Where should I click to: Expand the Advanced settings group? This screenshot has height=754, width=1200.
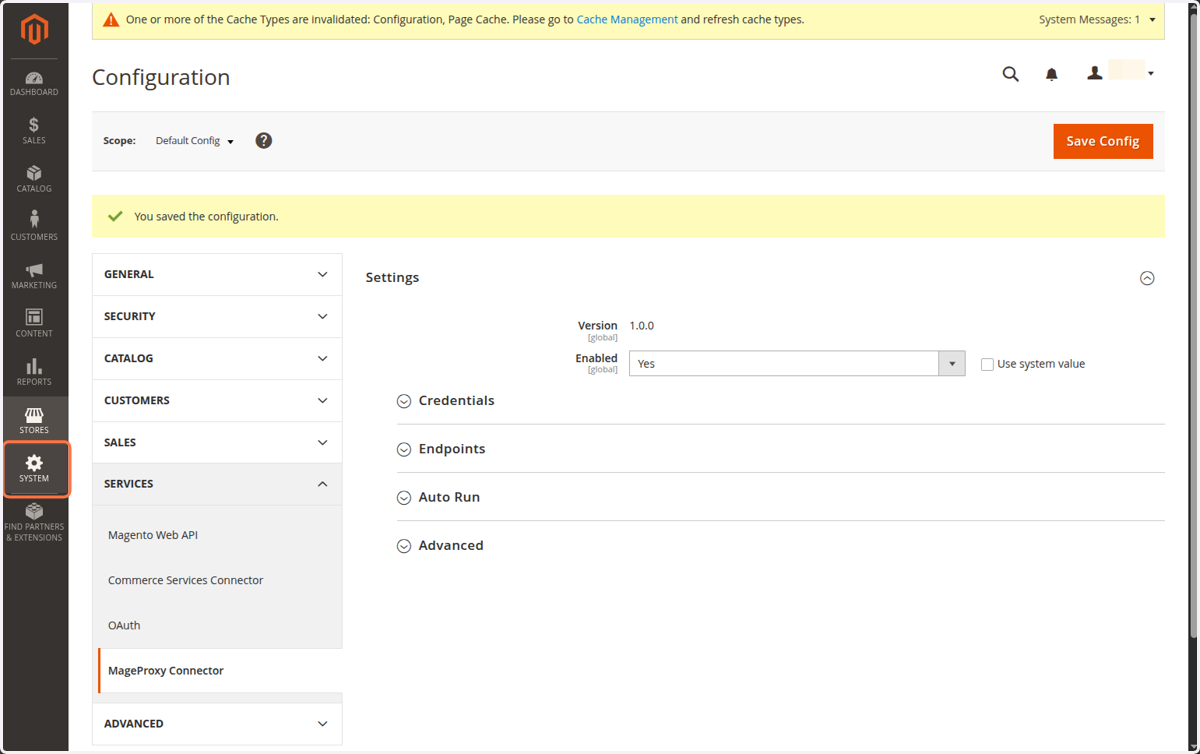[440, 545]
